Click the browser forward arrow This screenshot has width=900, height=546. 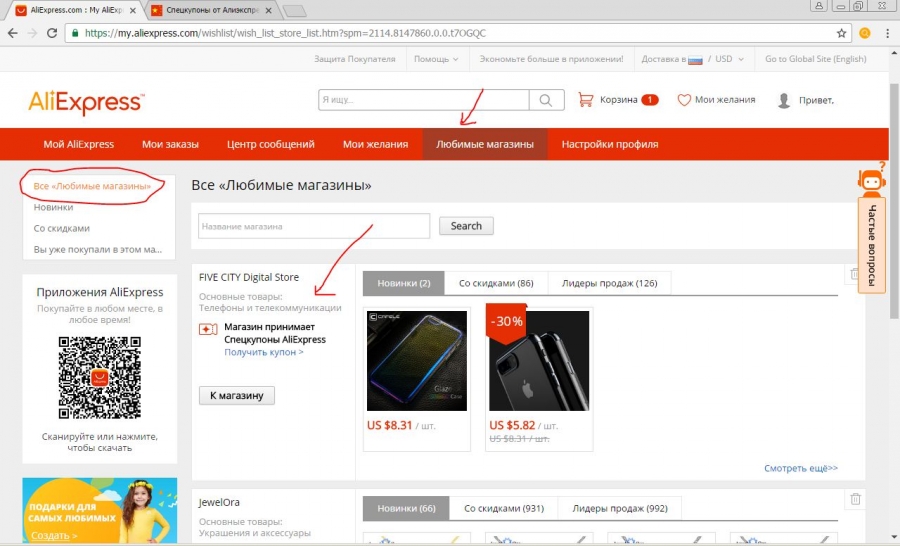32,33
